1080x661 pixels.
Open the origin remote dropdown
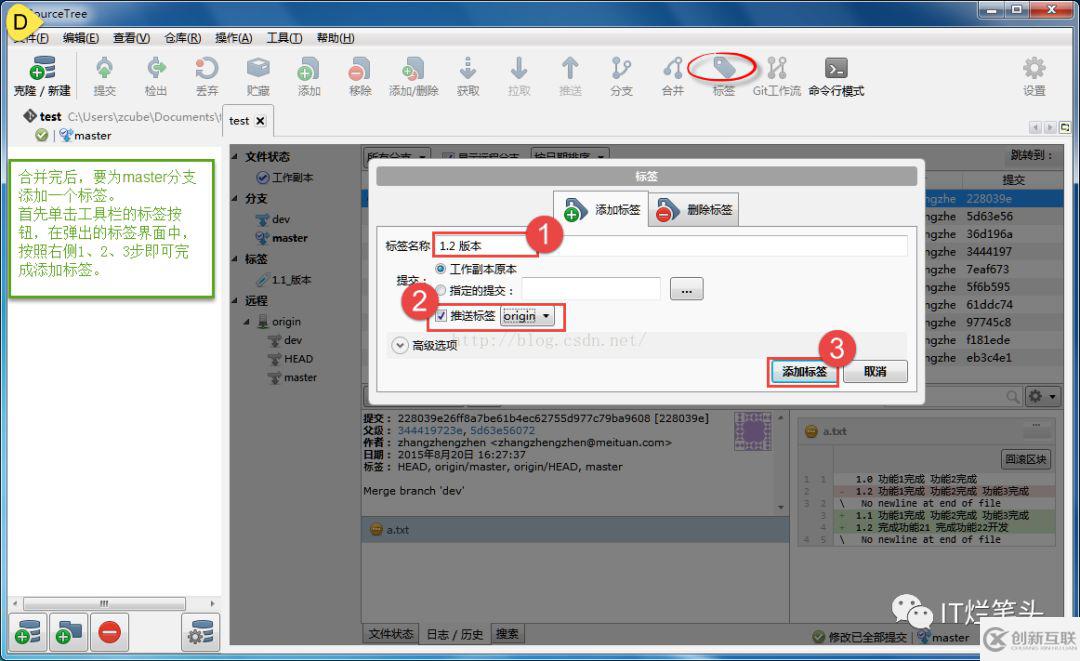coord(527,316)
